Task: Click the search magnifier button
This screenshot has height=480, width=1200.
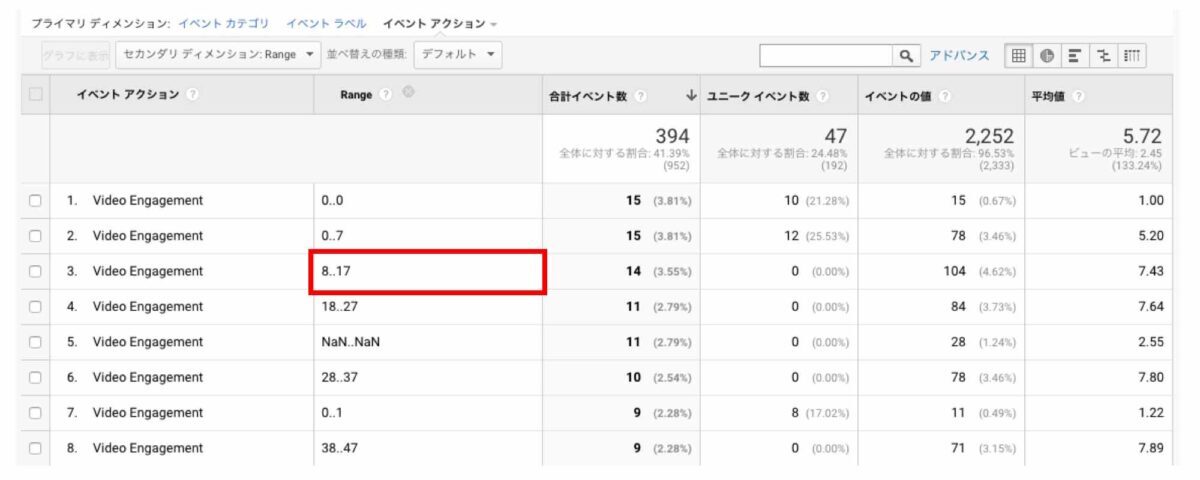Action: point(906,55)
